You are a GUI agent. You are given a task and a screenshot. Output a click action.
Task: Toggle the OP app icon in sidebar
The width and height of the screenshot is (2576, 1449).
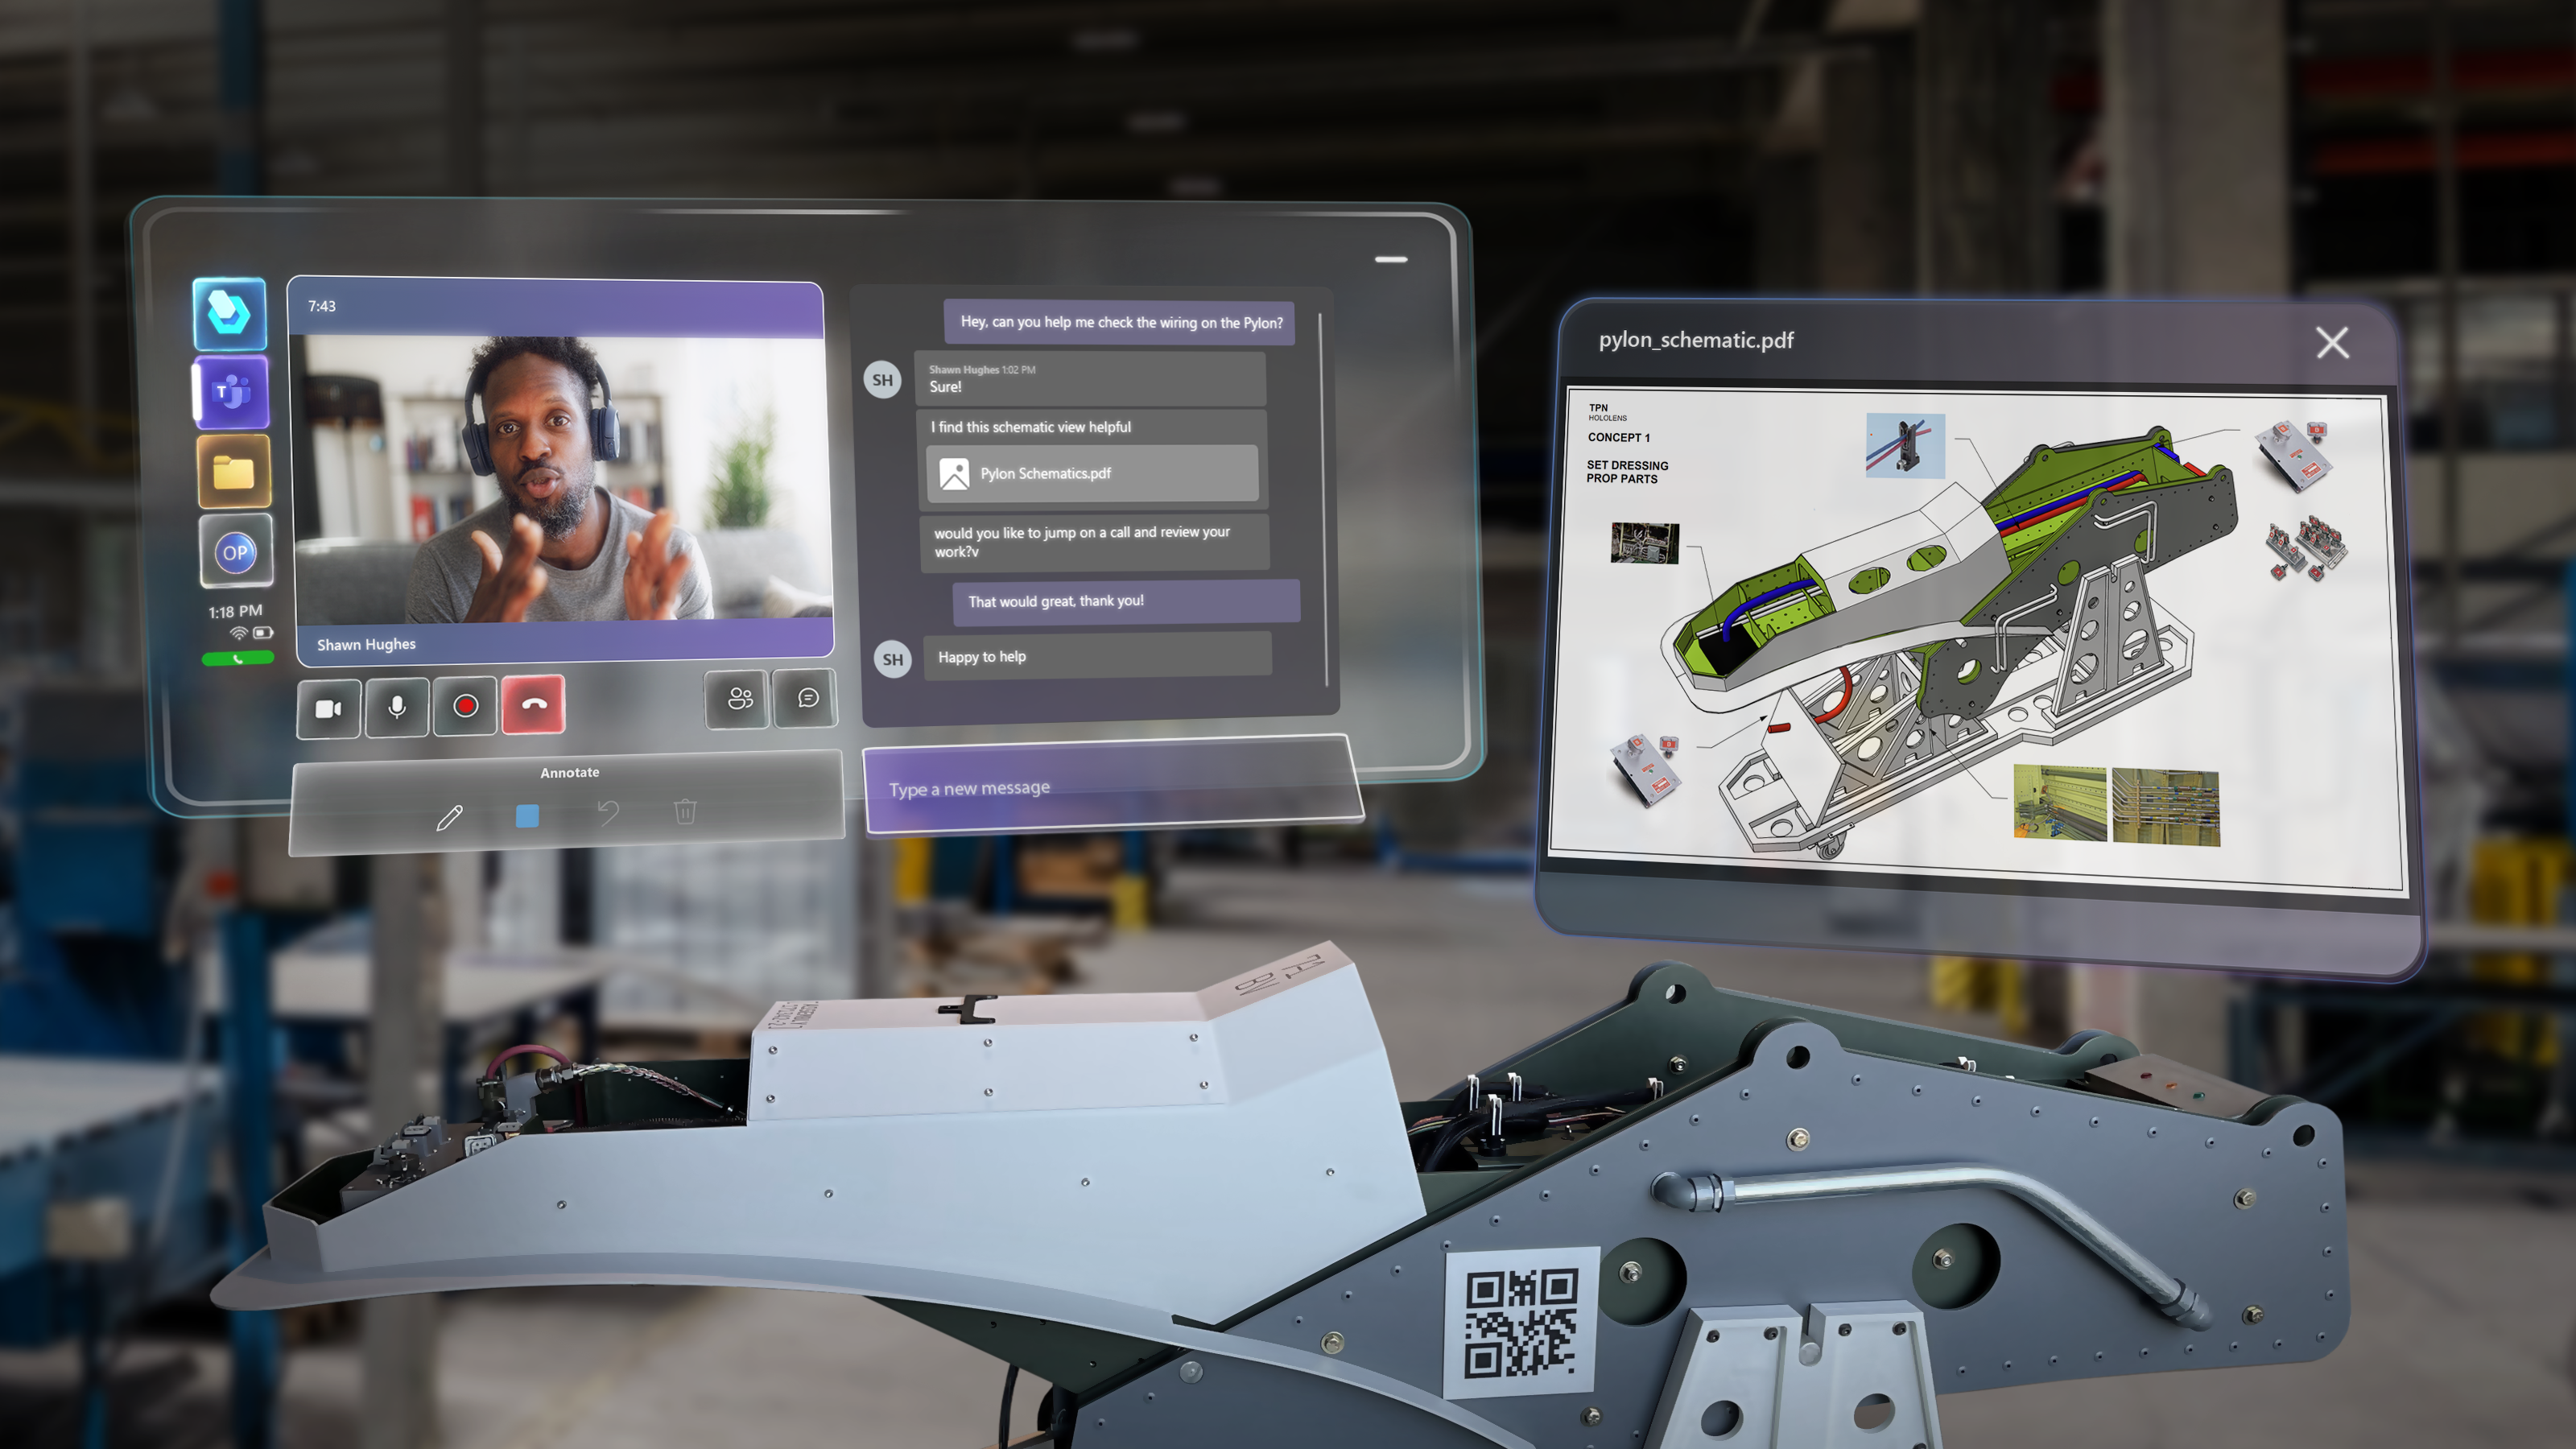(x=235, y=551)
